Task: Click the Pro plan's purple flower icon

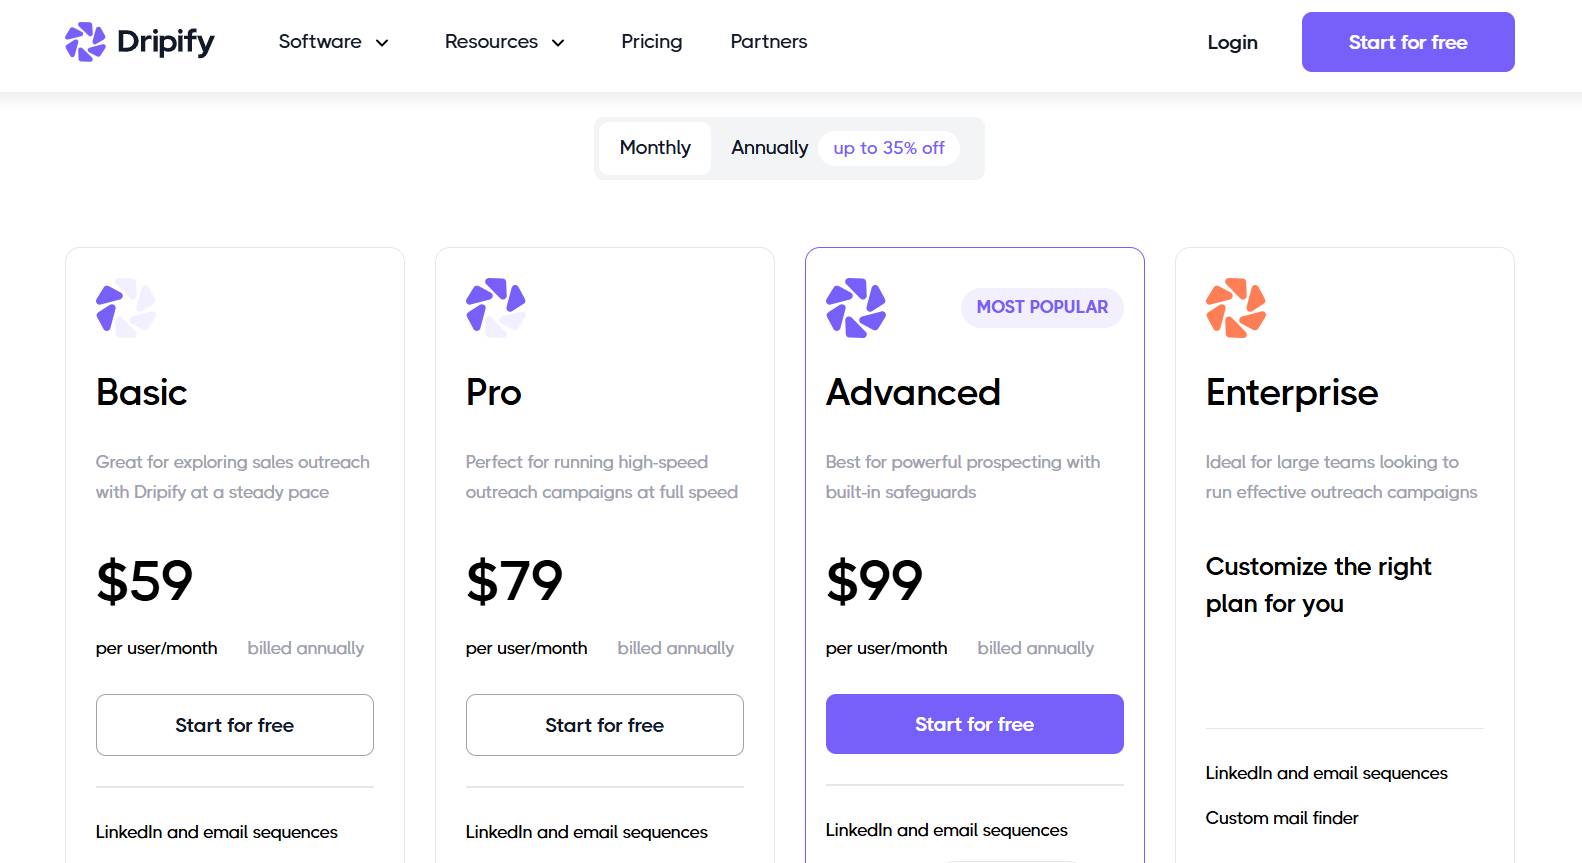Action: coord(494,308)
